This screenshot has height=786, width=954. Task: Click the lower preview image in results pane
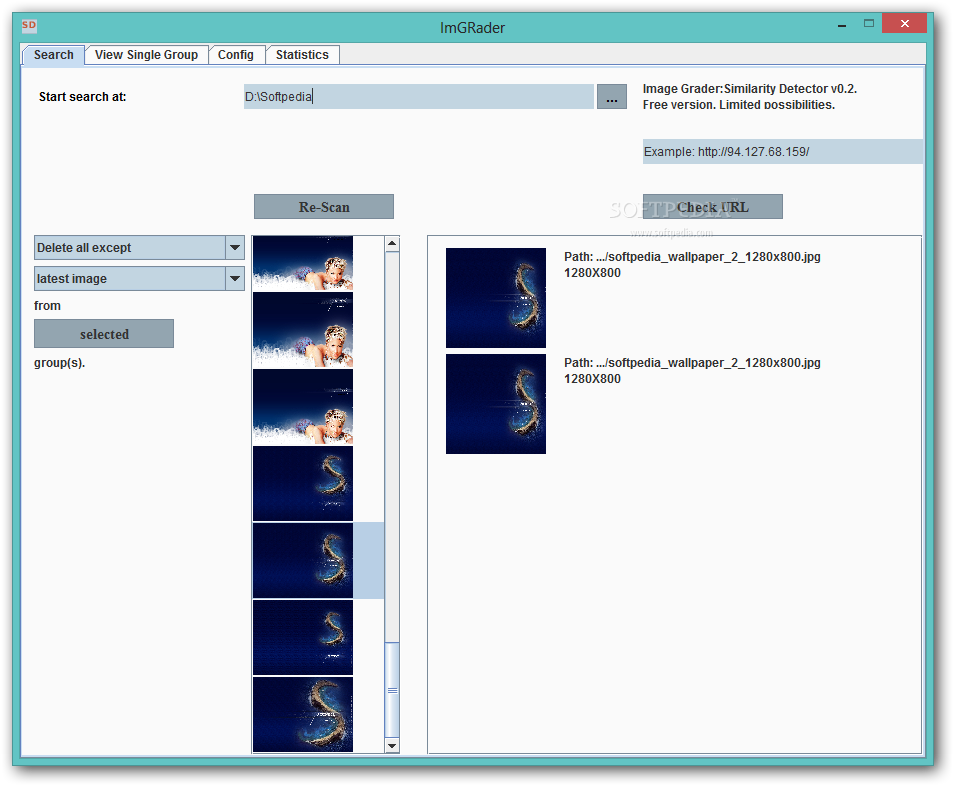(x=496, y=404)
